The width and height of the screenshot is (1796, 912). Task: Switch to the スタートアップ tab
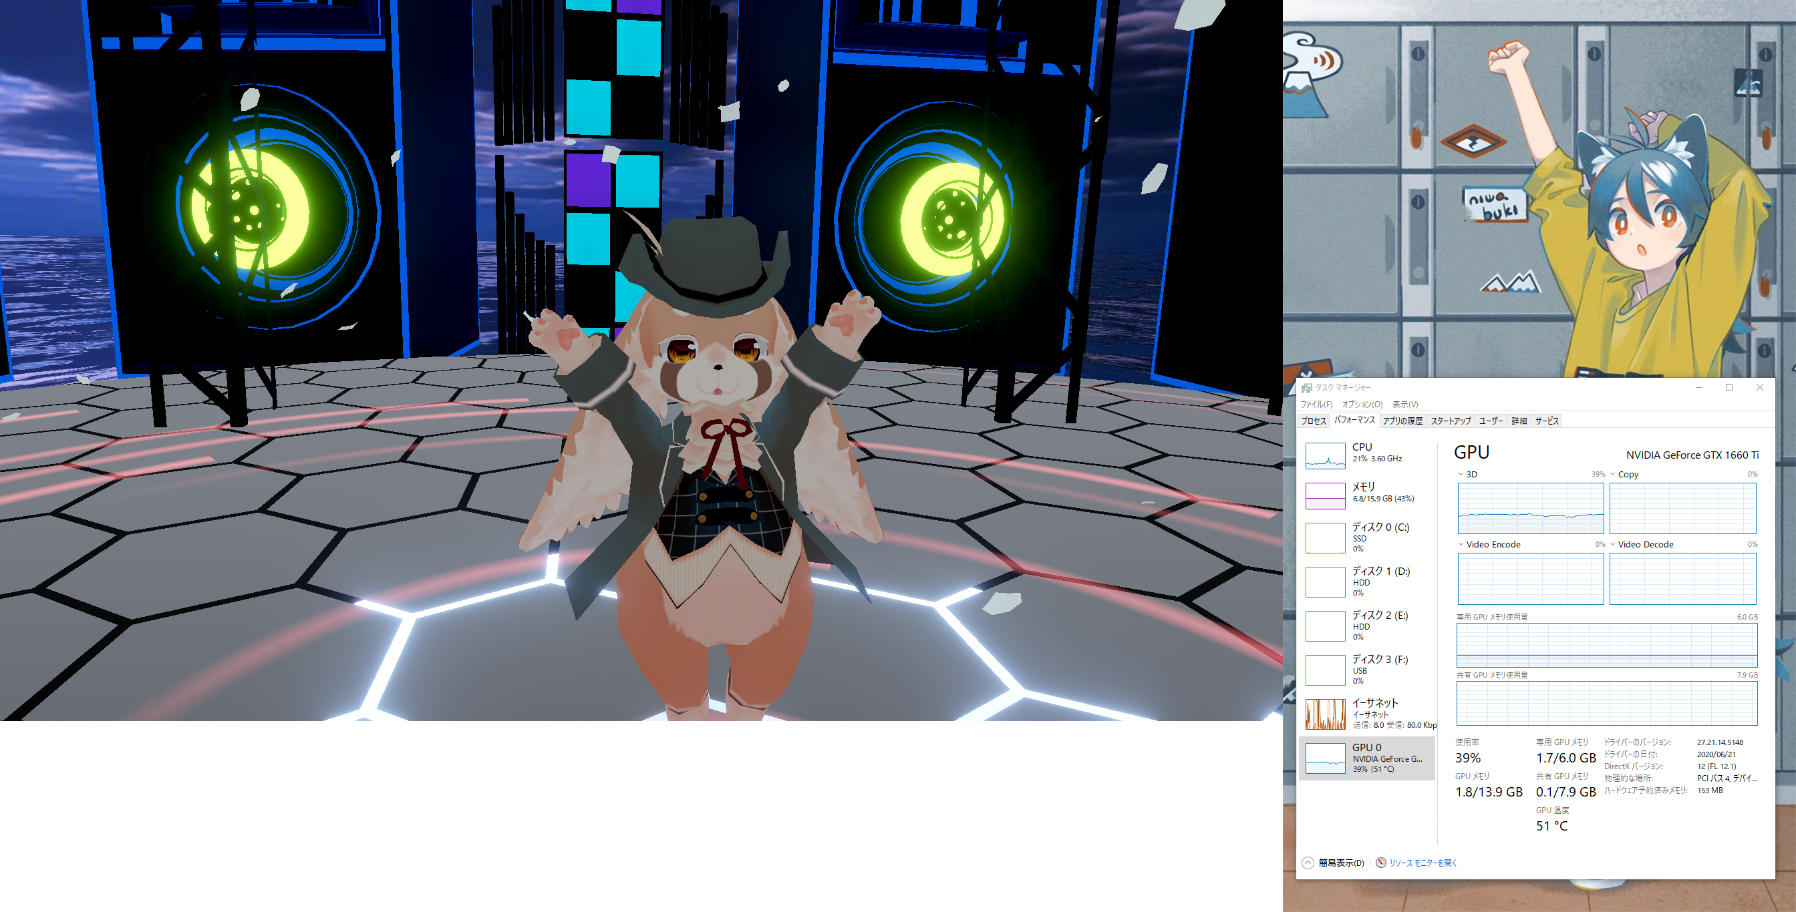1450,421
